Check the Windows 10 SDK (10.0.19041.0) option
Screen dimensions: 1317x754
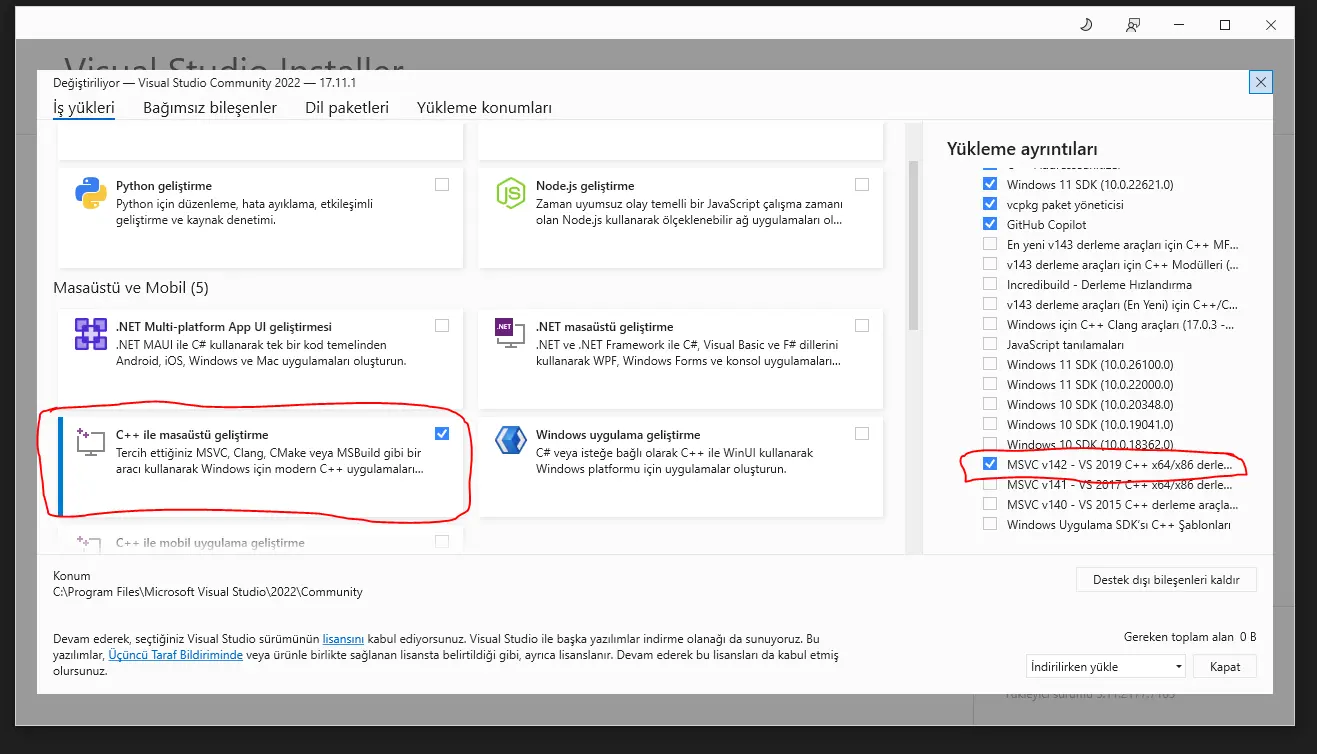990,424
